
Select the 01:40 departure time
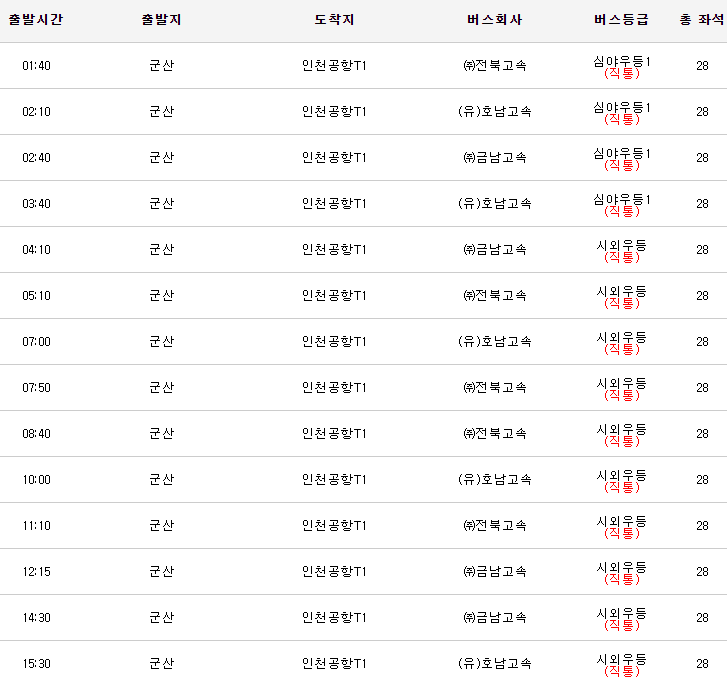(x=36, y=66)
